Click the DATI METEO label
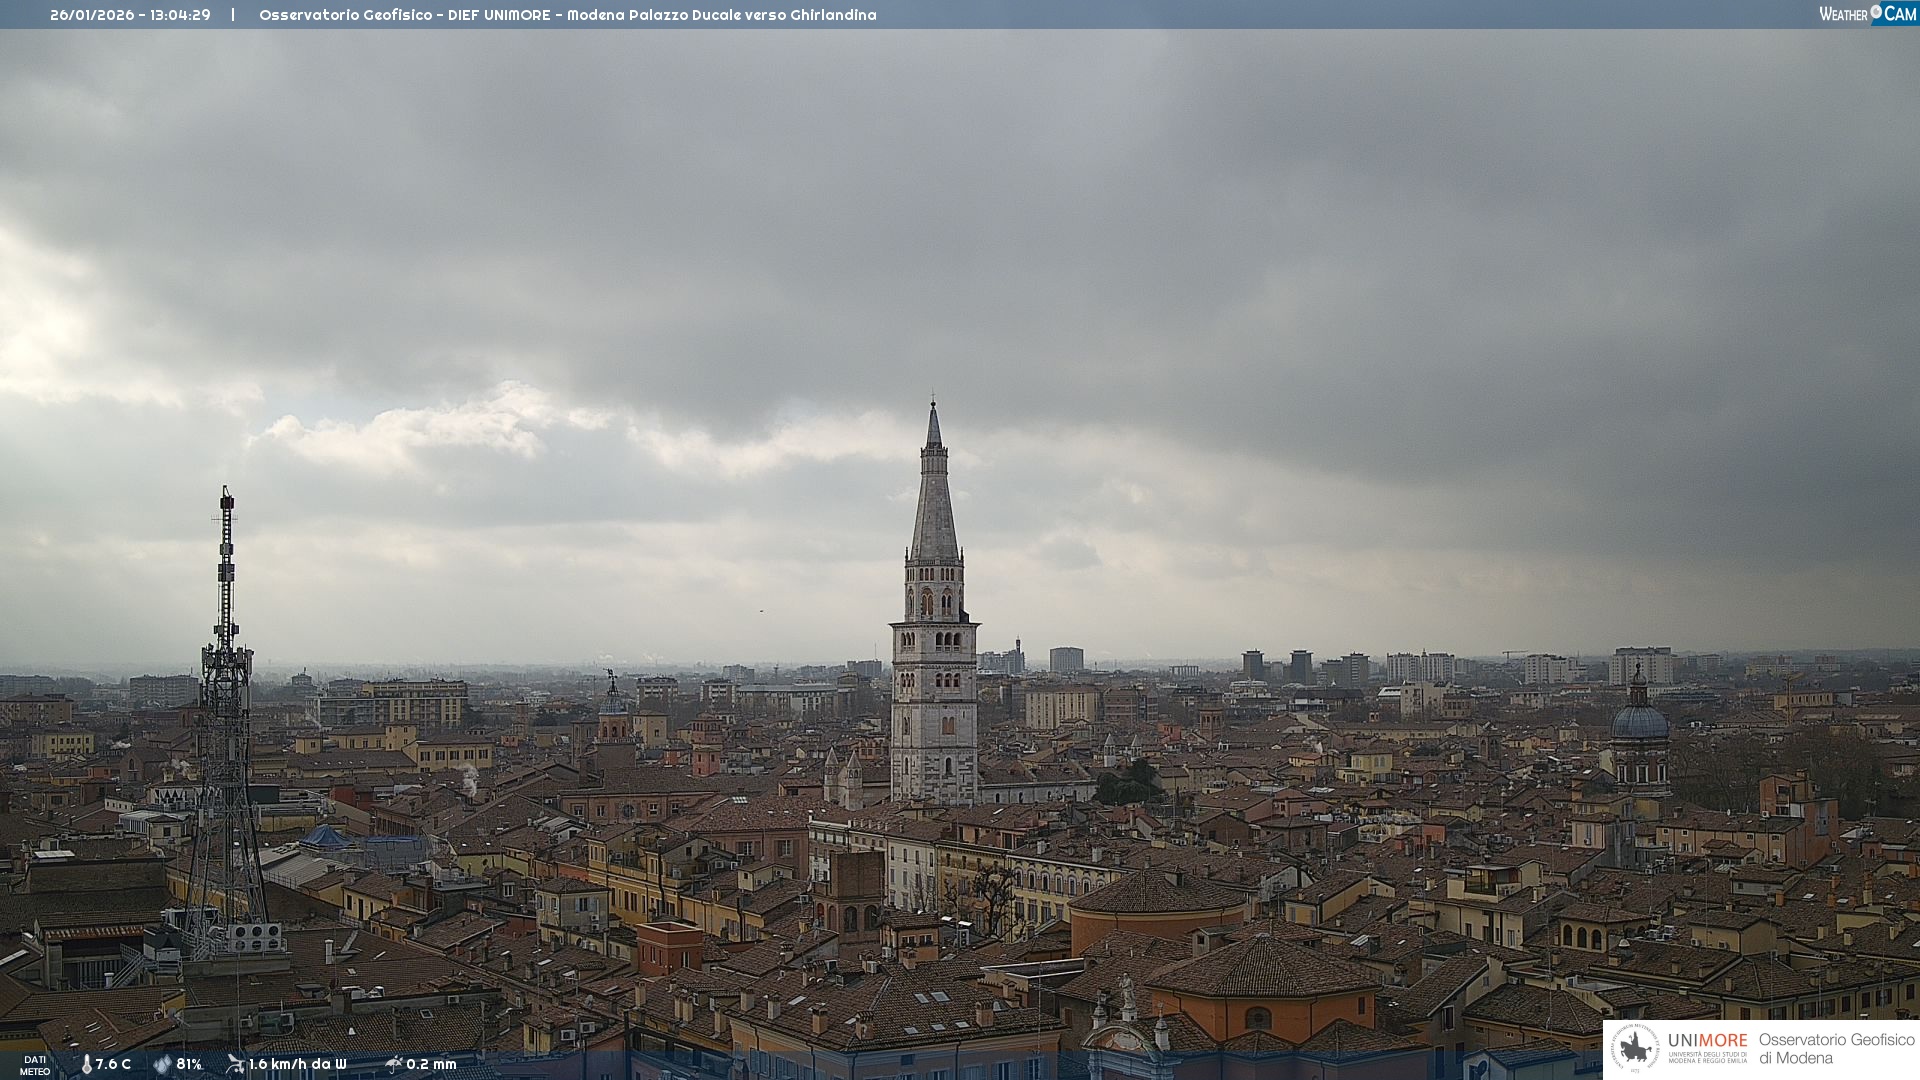The height and width of the screenshot is (1080, 1920). tap(35, 1065)
